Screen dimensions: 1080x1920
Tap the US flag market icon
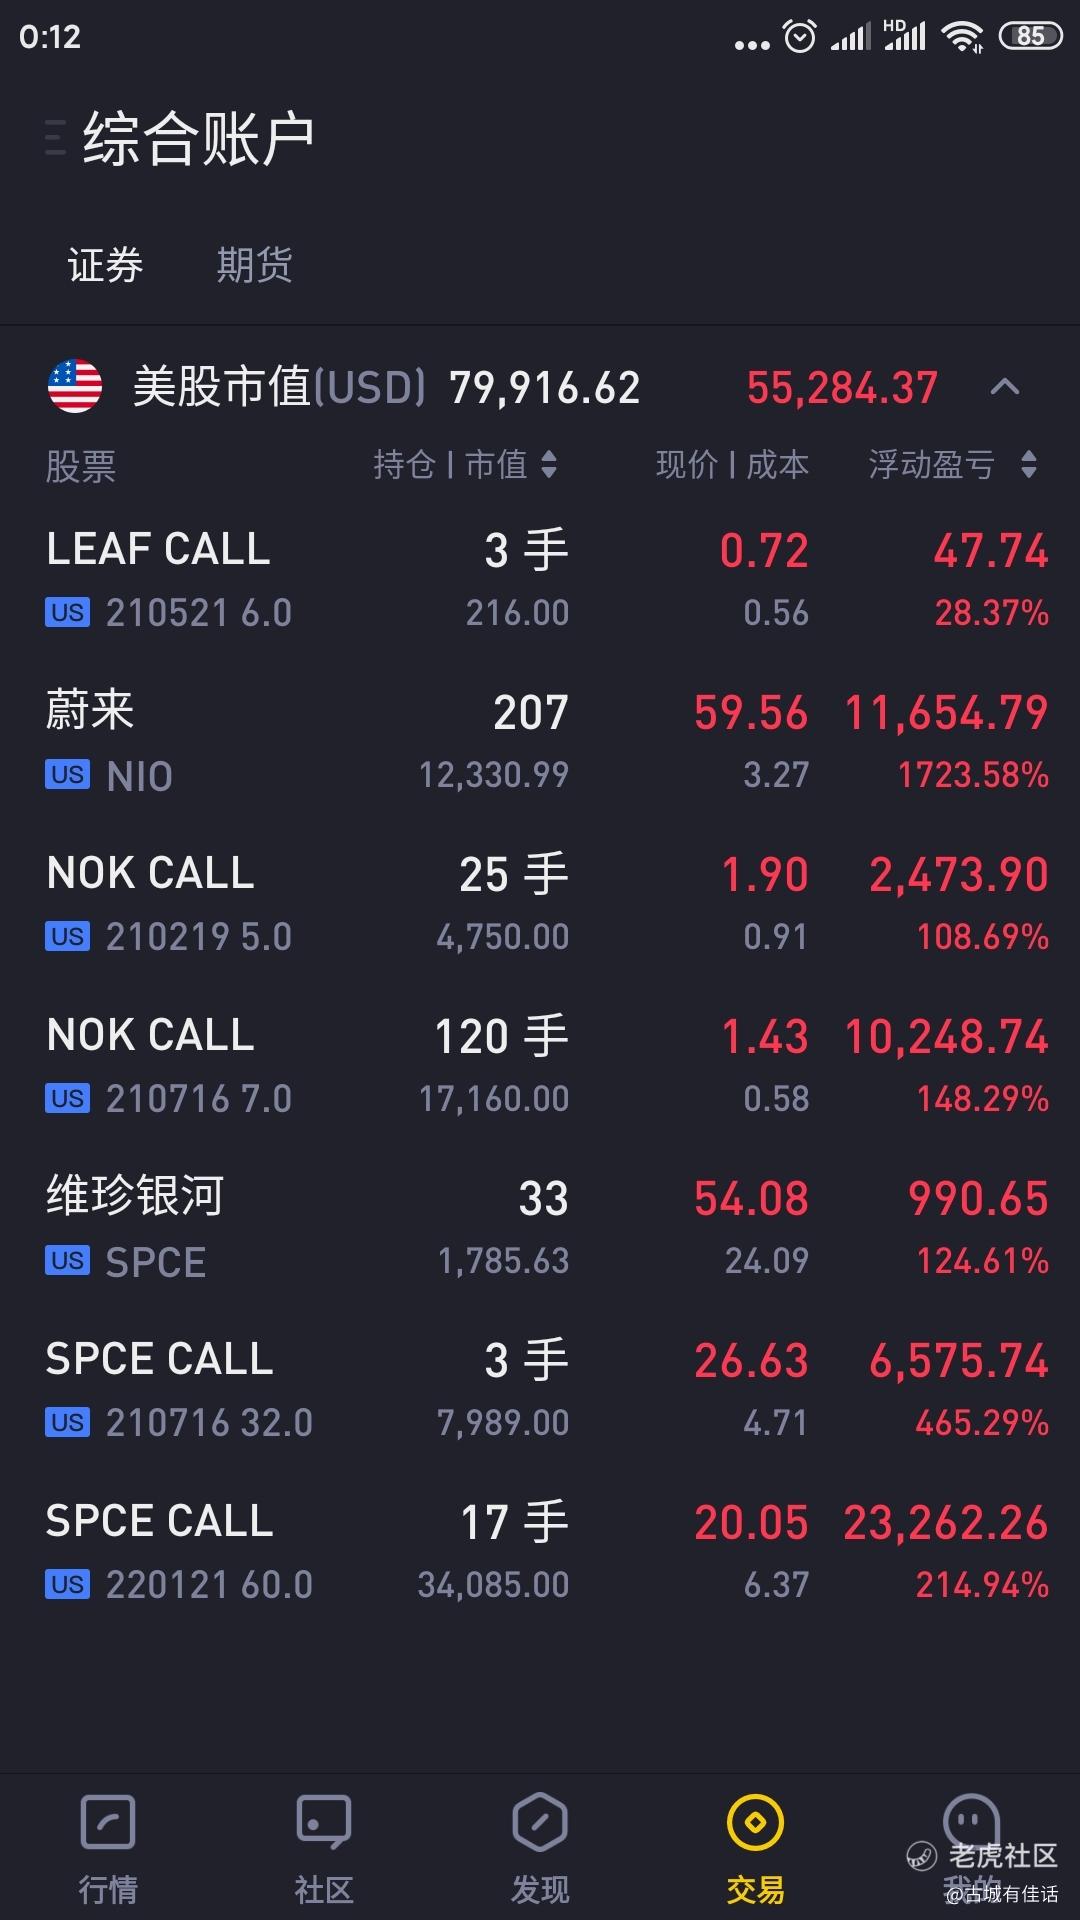[75, 387]
